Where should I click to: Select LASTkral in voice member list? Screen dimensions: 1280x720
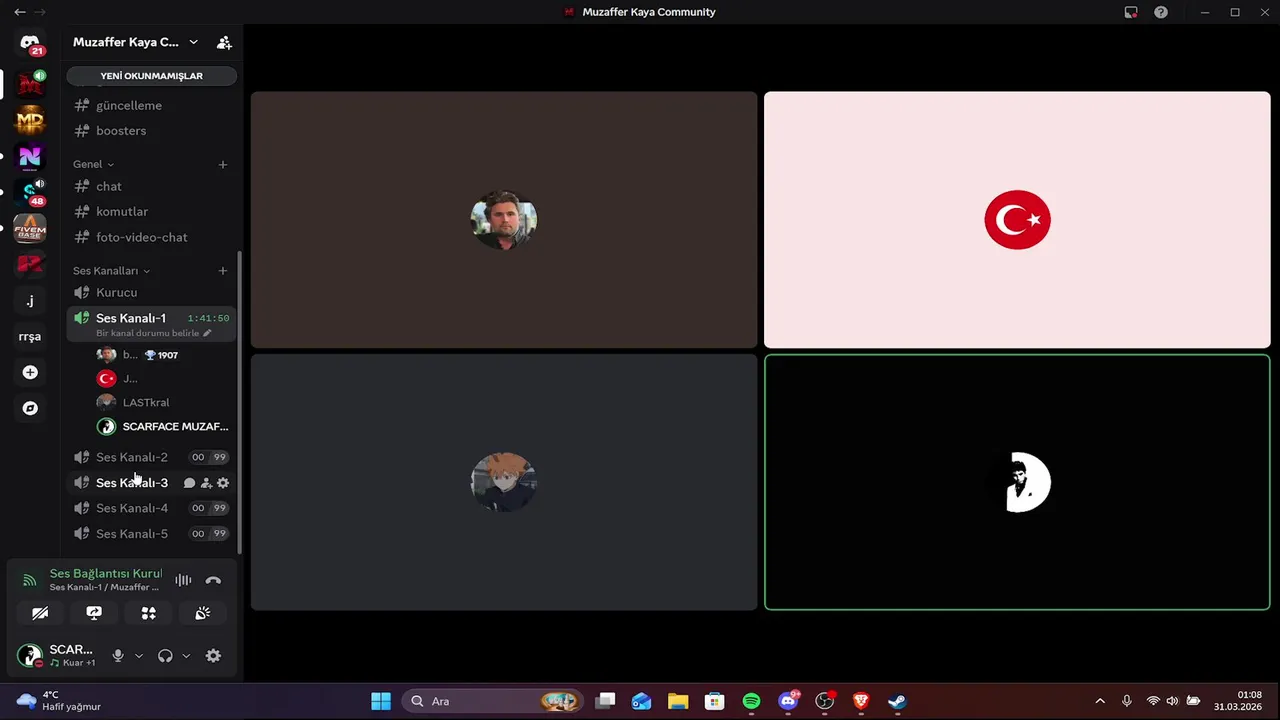(x=163, y=402)
